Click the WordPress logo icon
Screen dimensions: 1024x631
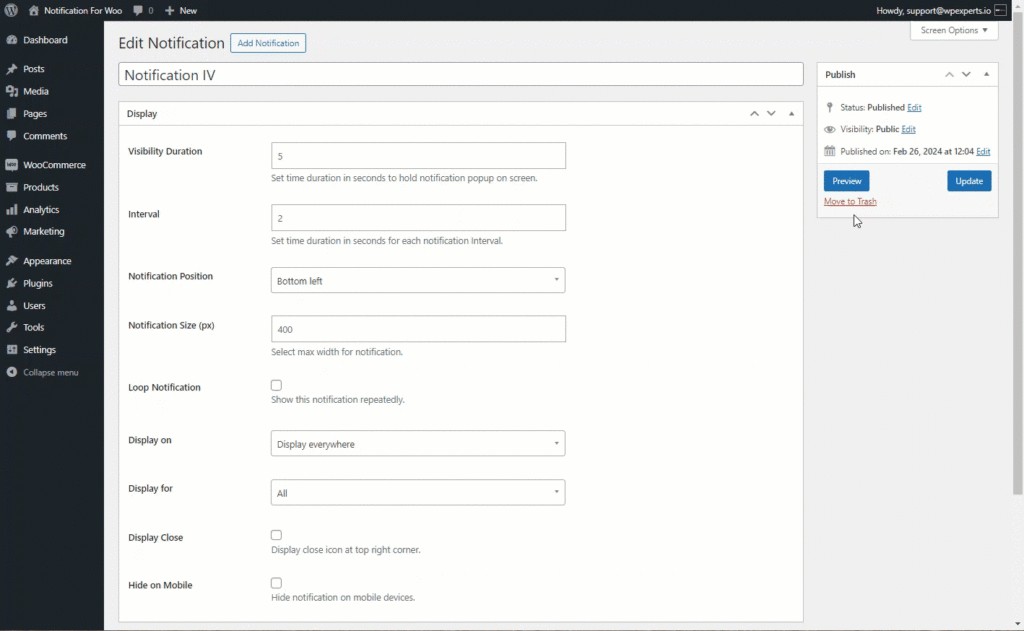coord(11,10)
